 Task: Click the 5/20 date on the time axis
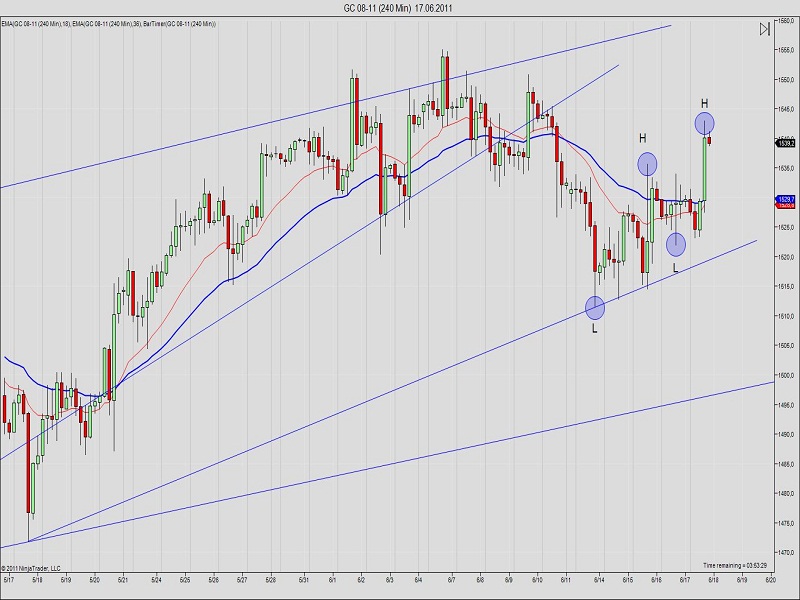94,580
